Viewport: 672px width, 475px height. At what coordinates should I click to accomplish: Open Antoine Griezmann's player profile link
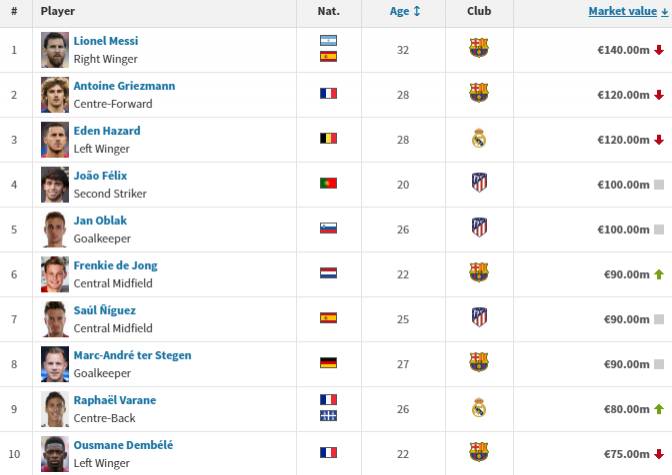[x=124, y=86]
